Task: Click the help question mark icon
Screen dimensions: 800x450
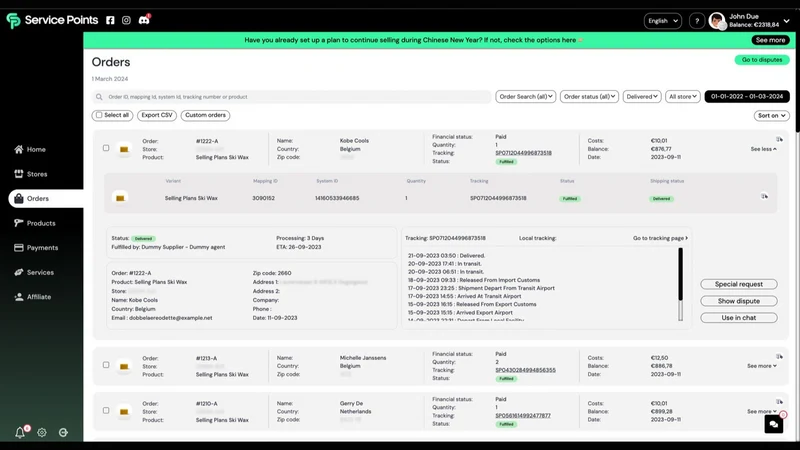Action: 697,21
